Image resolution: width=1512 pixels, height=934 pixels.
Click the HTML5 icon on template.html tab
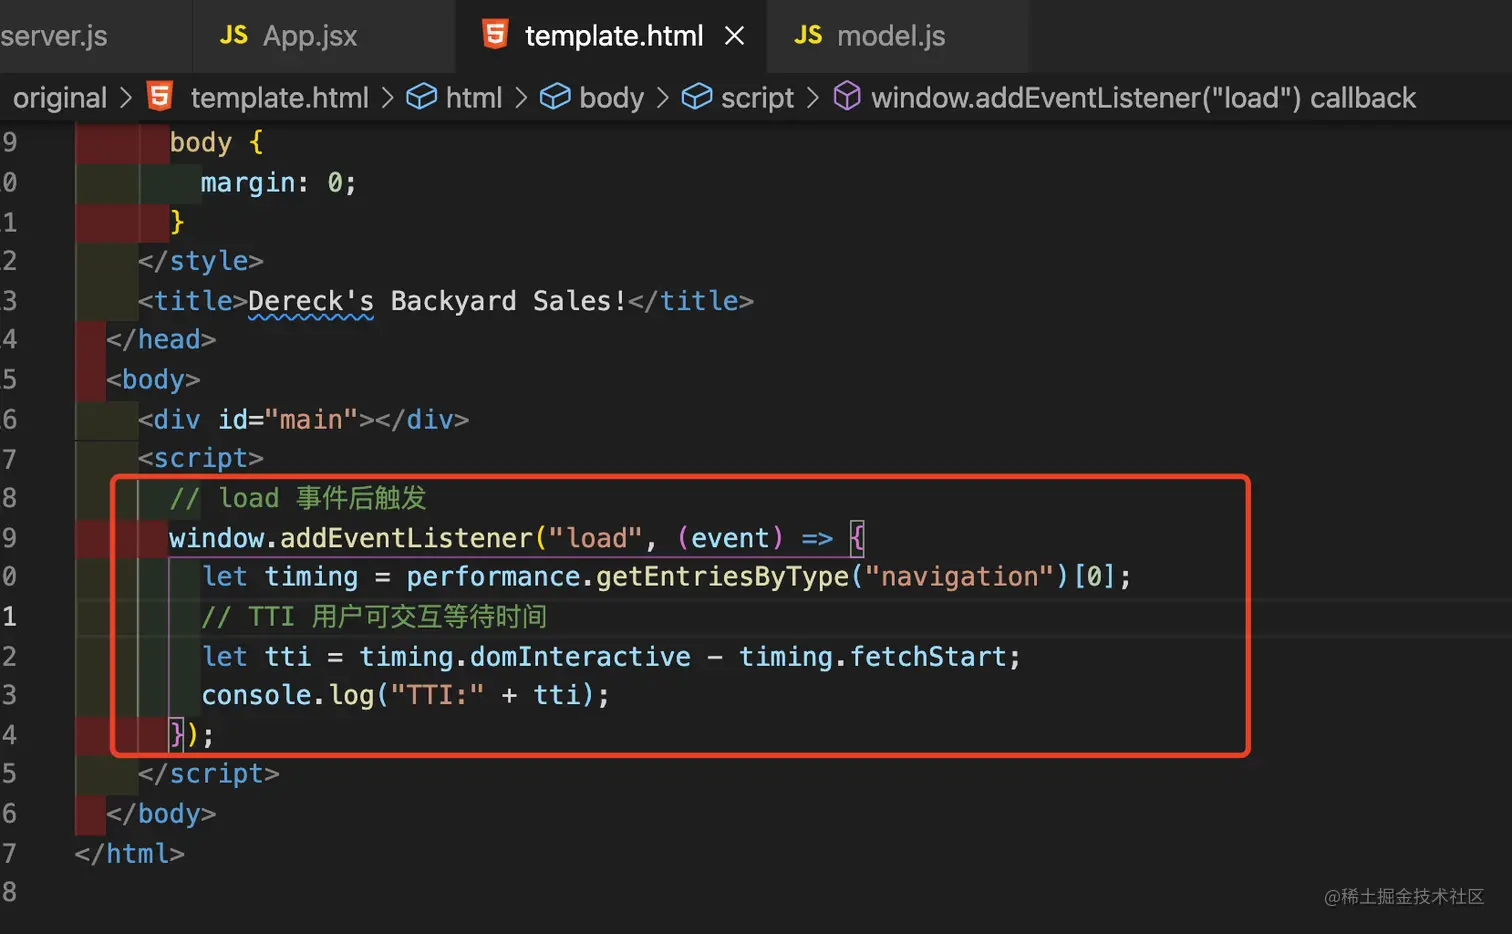(x=495, y=34)
